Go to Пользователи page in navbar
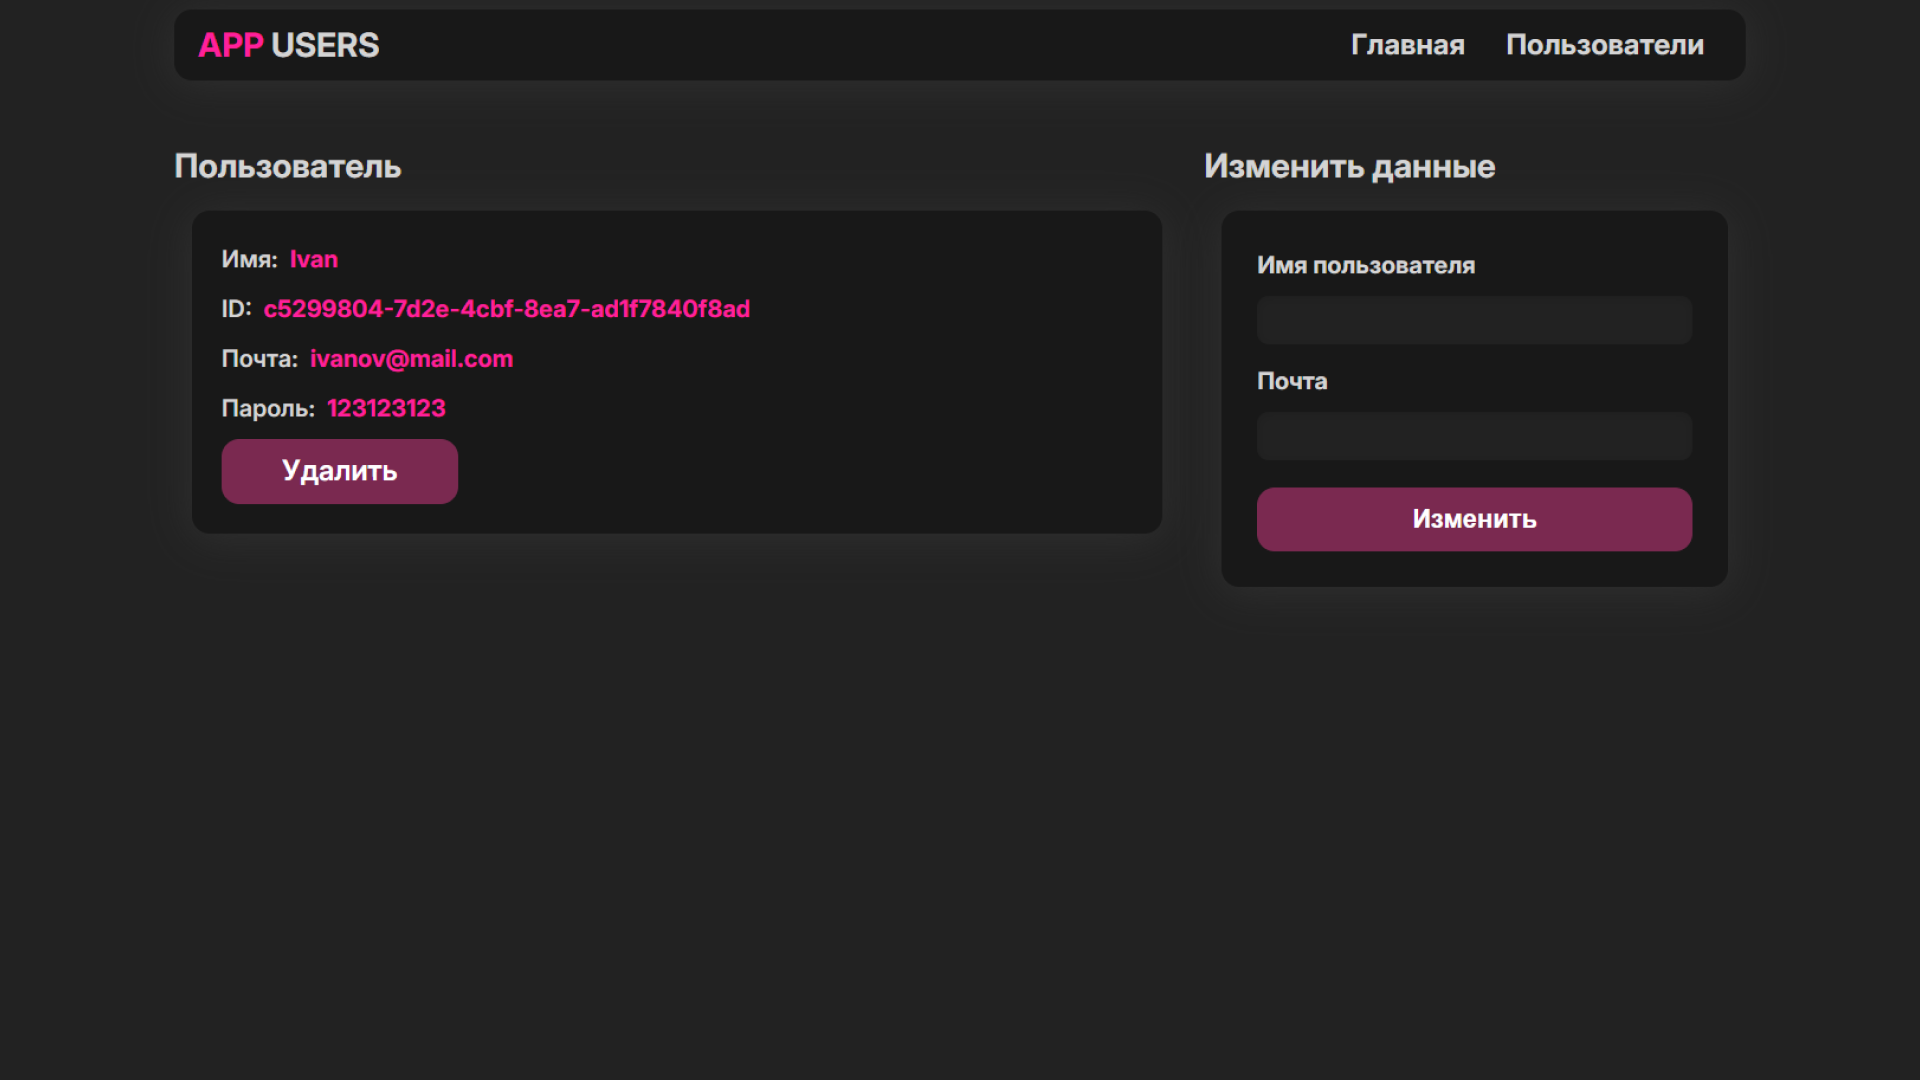Screen dimensions: 1920x1080 pyautogui.click(x=1604, y=45)
